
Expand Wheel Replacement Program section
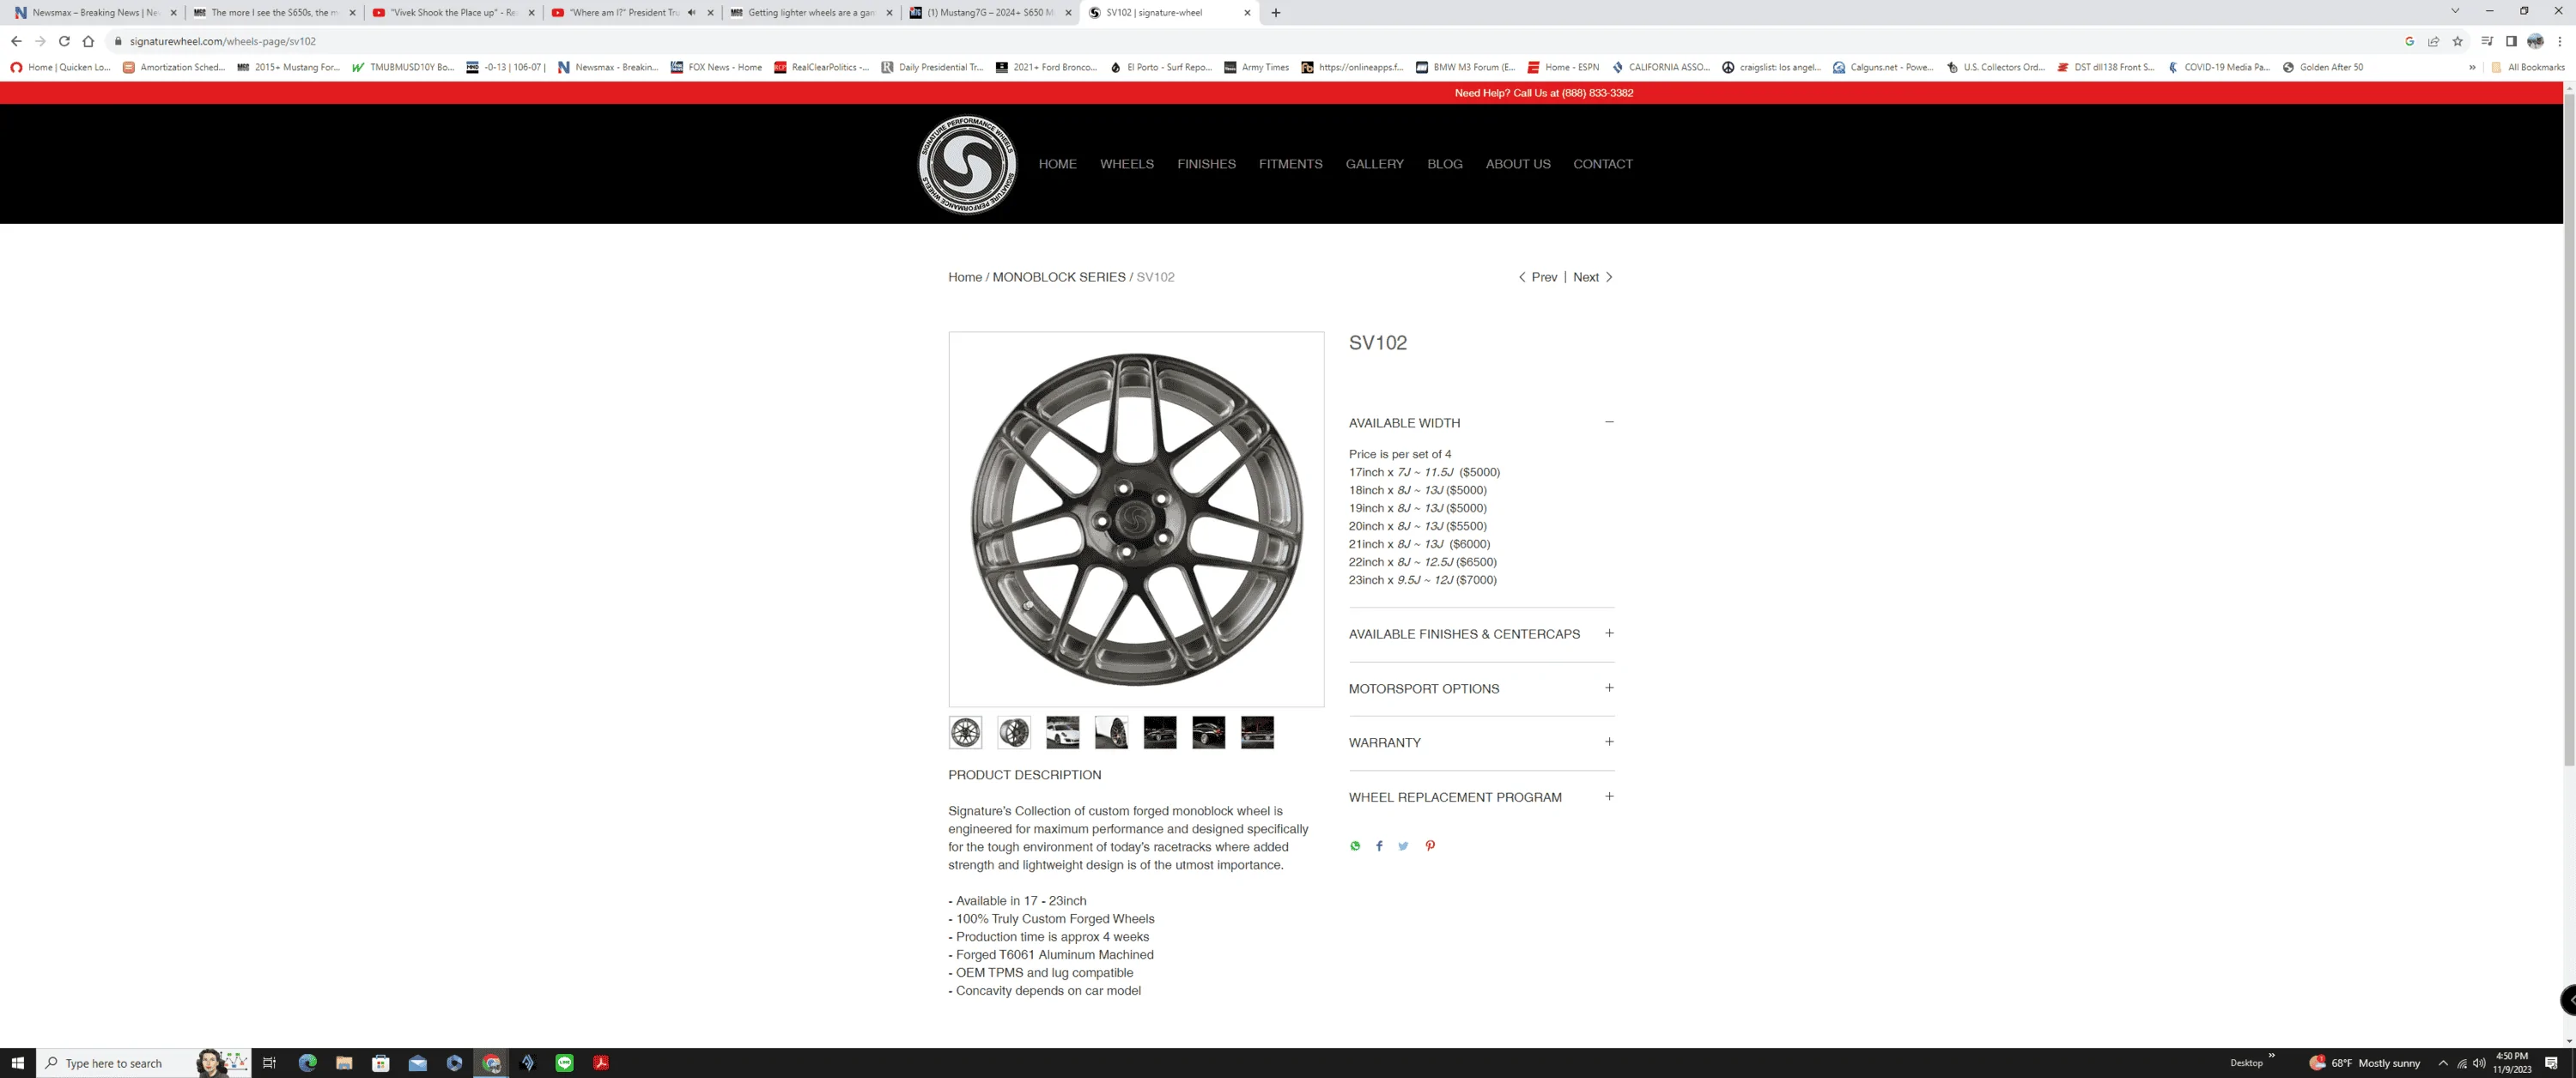(x=1609, y=797)
